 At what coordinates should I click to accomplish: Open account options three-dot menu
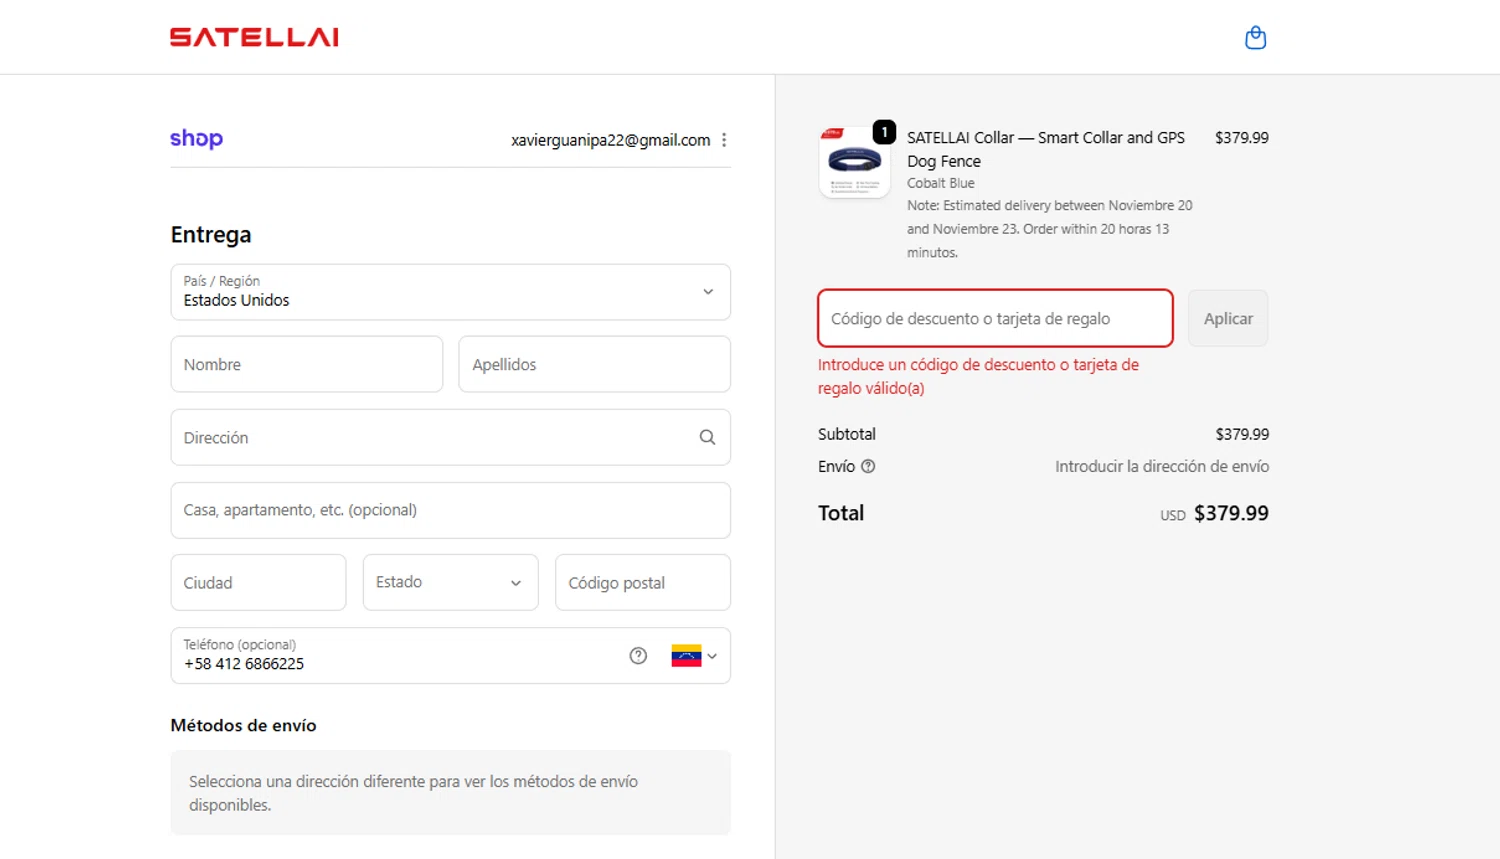(724, 140)
